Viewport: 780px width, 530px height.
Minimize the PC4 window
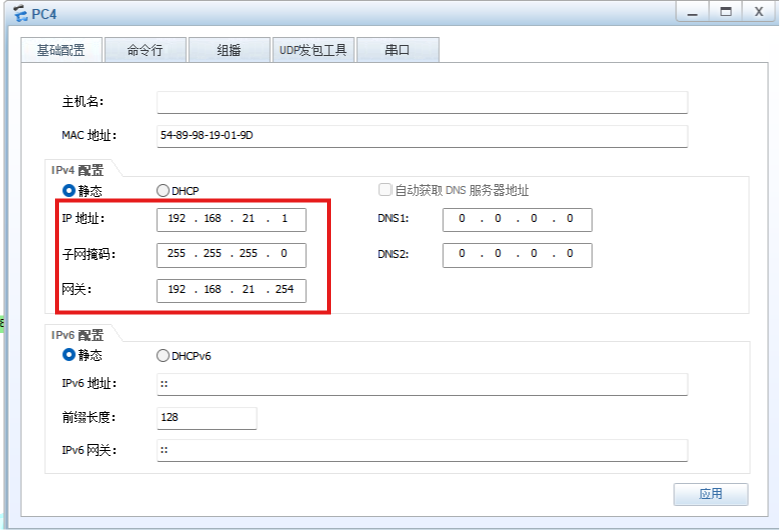coord(692,12)
